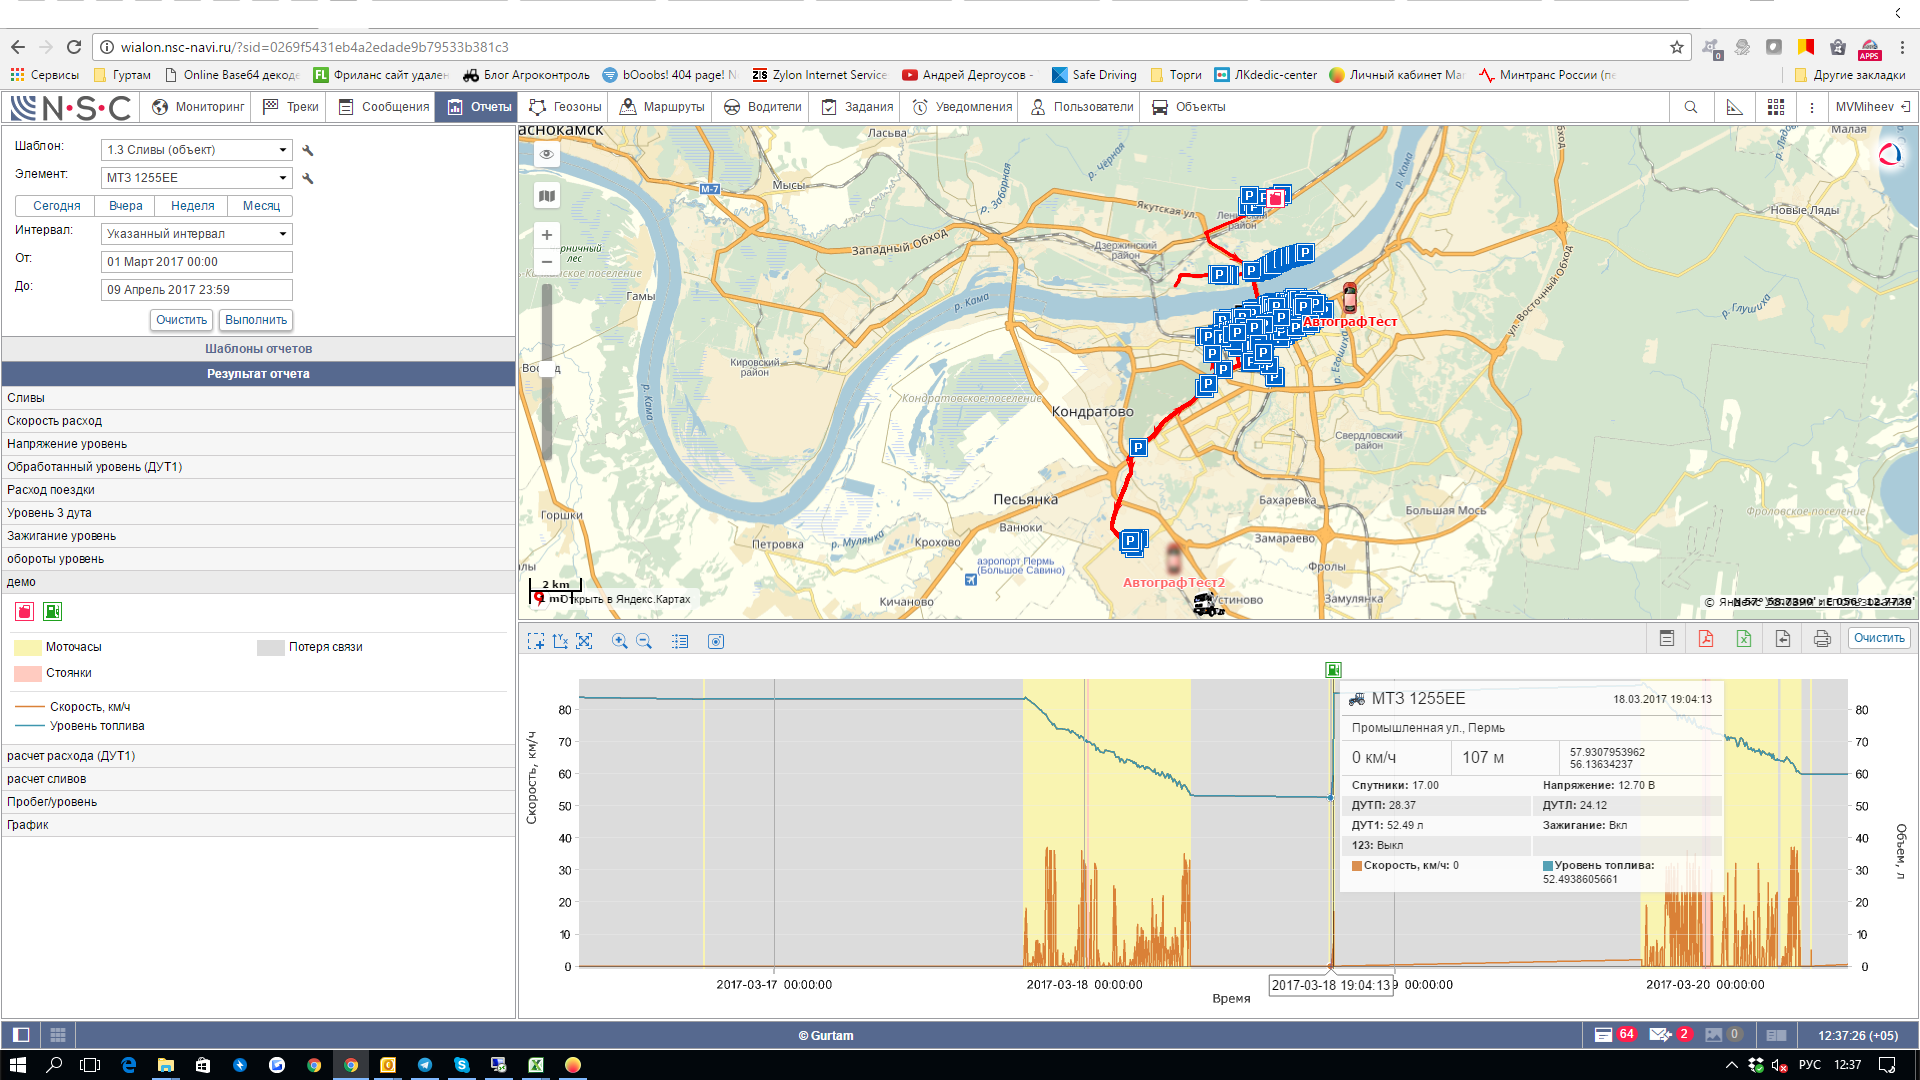The height and width of the screenshot is (1080, 1920).
Task: Open search tool in top bar
Action: tap(1690, 107)
